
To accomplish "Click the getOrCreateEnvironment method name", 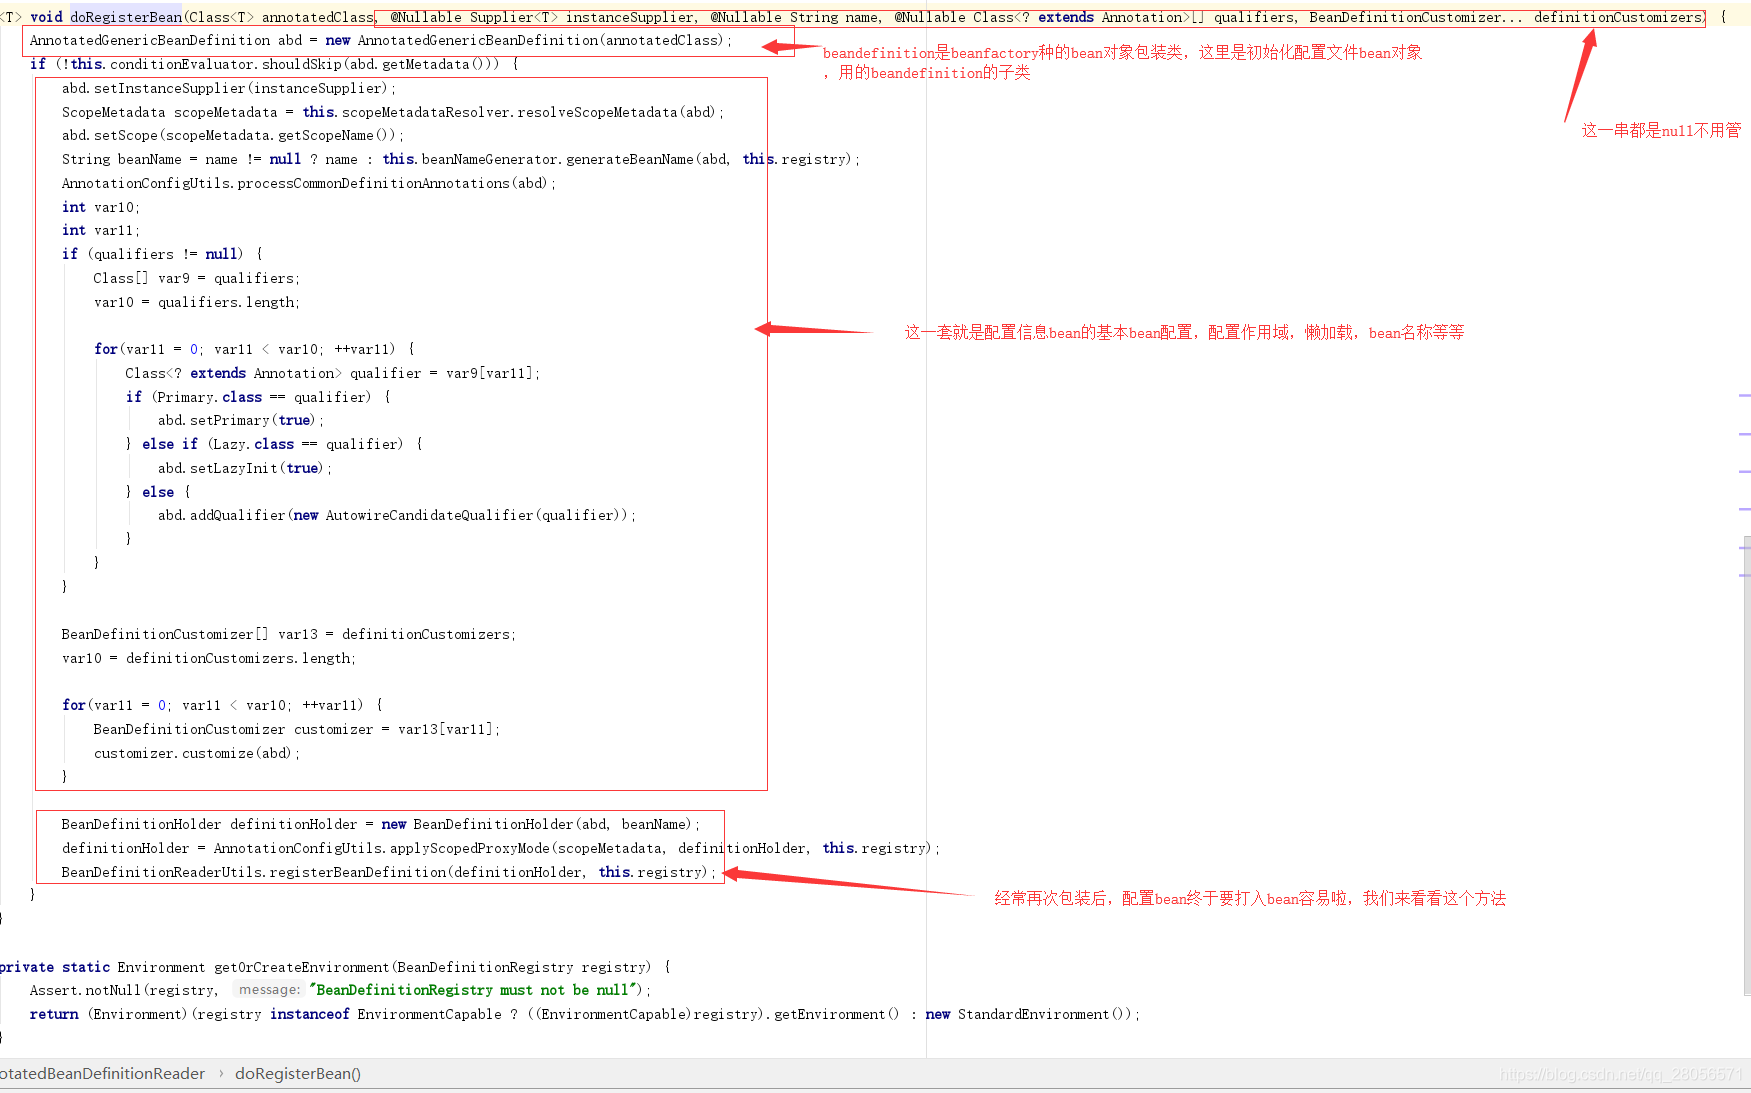I will click(301, 967).
